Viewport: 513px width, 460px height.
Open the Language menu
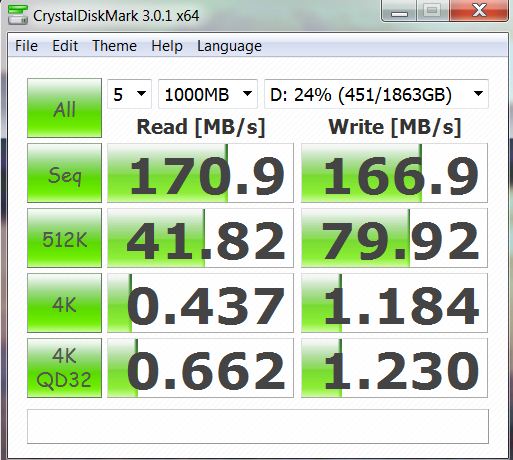pos(229,46)
